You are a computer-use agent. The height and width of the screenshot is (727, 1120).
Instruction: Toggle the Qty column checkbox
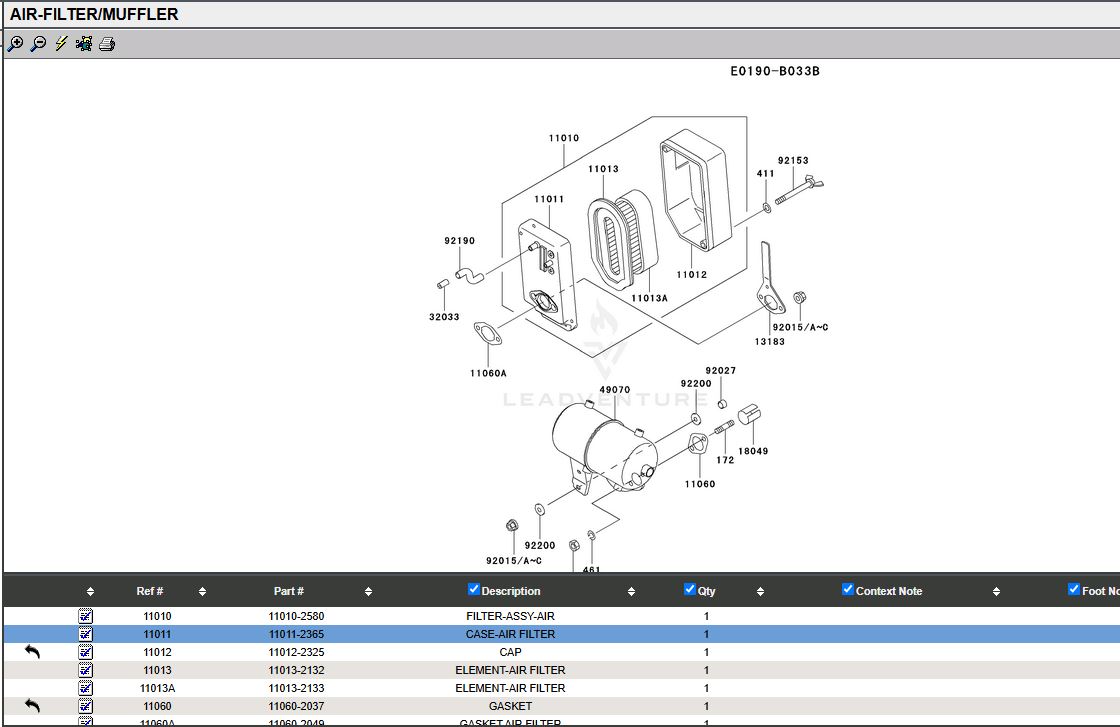click(x=690, y=589)
